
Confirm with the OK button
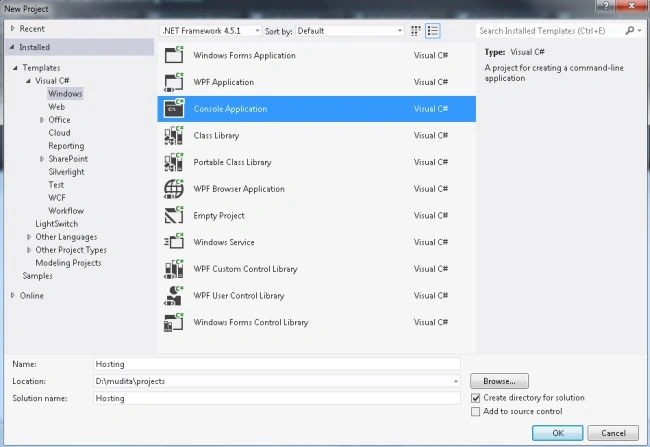(x=558, y=433)
